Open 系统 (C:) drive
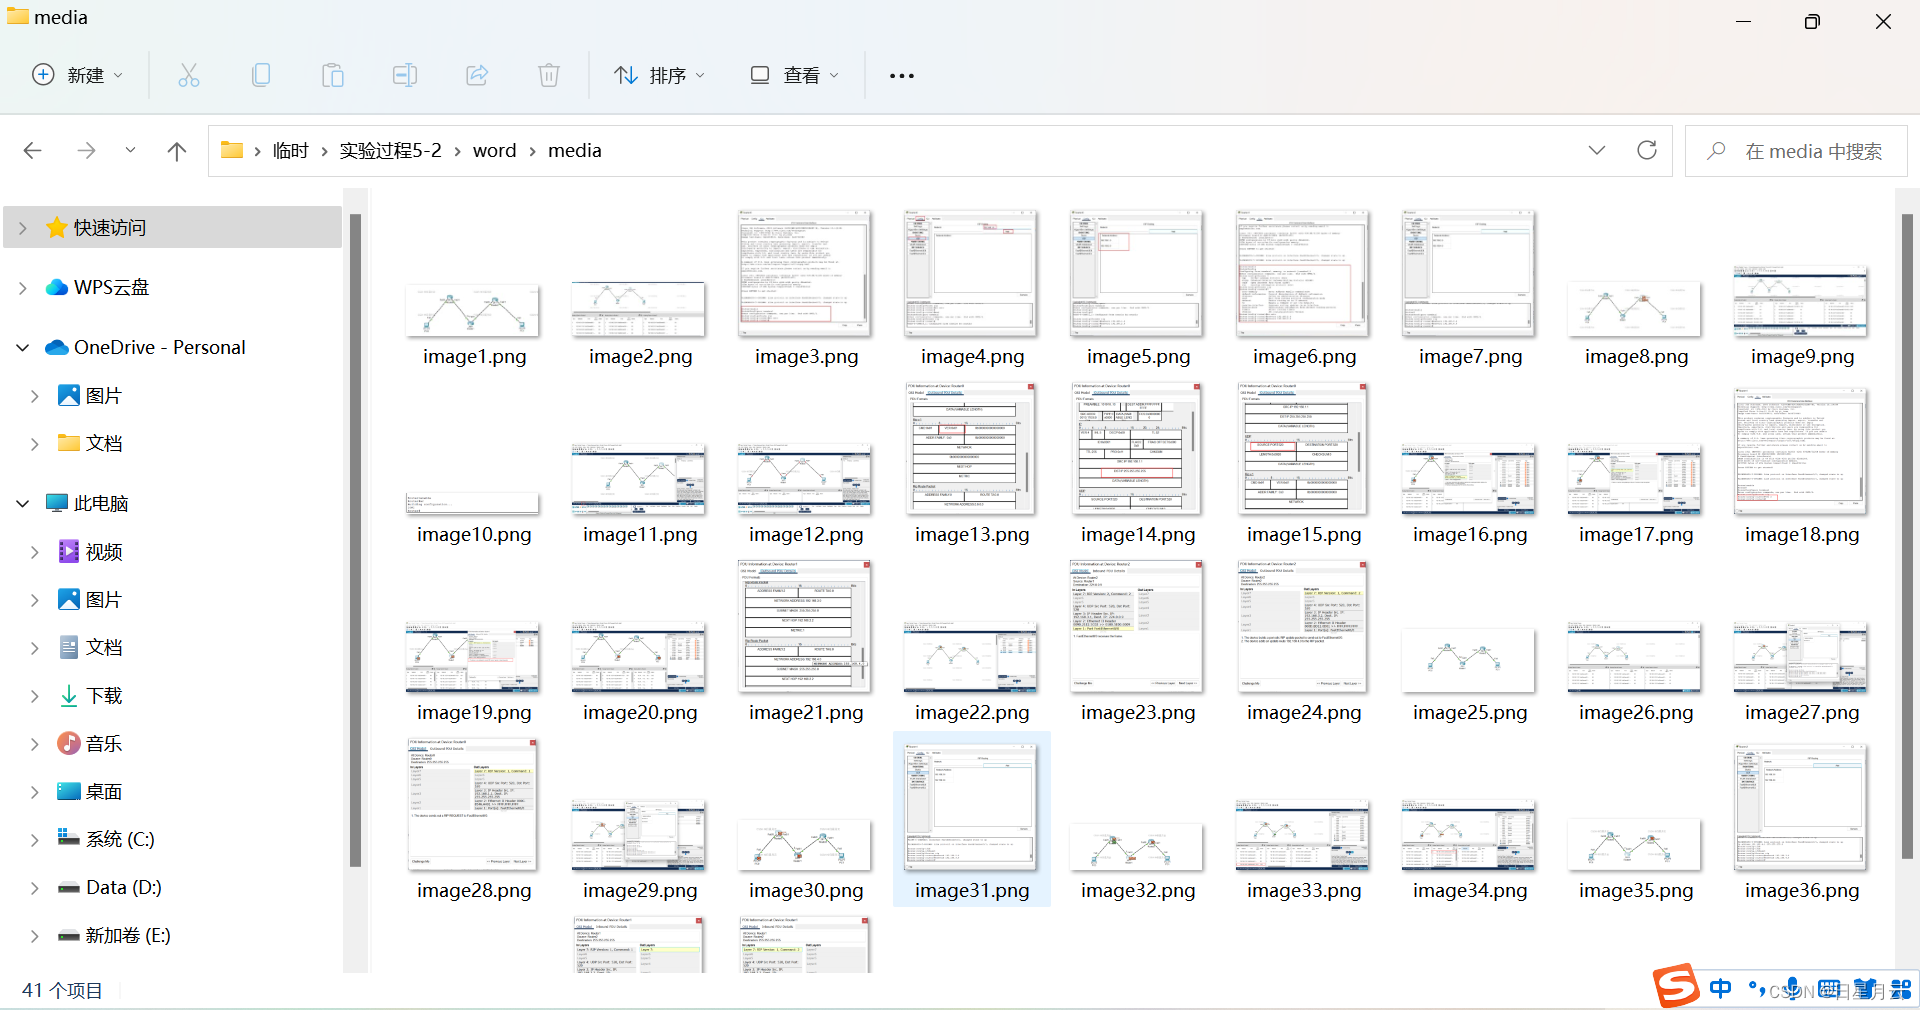1920x1010 pixels. pyautogui.click(x=120, y=840)
